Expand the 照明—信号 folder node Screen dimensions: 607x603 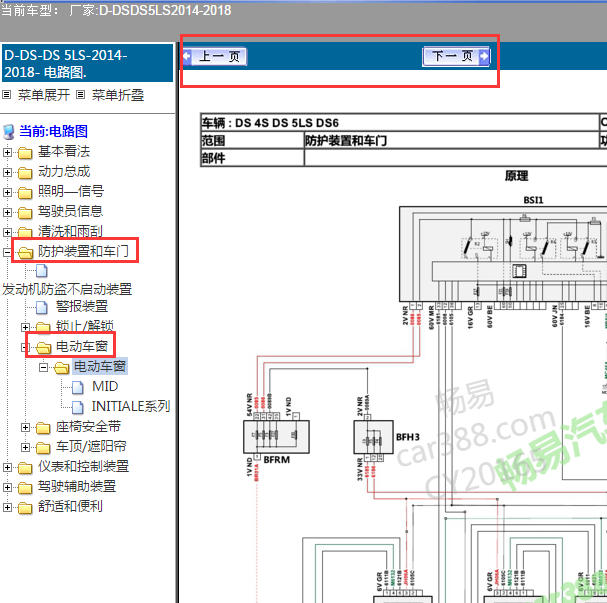pyautogui.click(x=7, y=192)
